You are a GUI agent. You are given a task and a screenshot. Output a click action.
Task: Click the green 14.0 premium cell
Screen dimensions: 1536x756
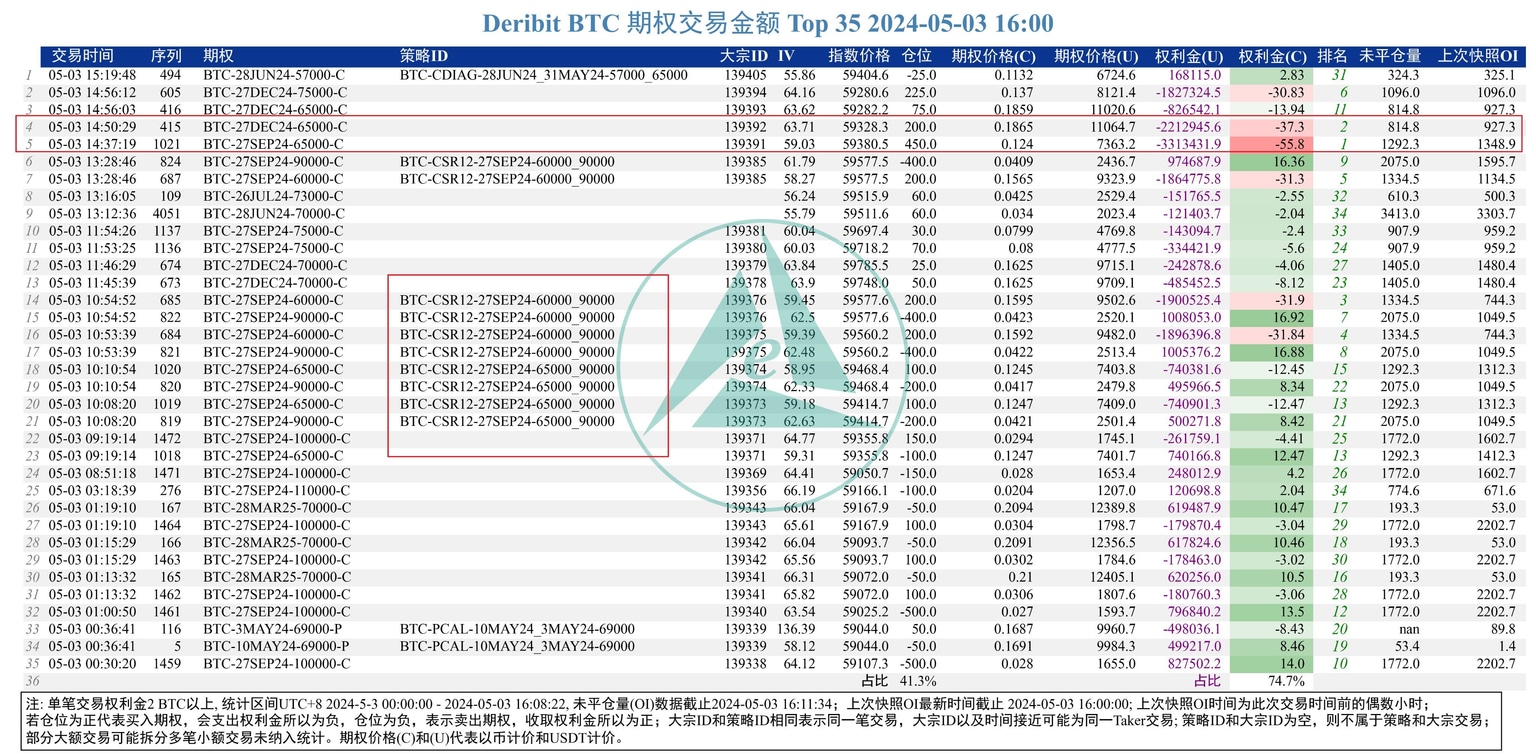pos(1269,663)
